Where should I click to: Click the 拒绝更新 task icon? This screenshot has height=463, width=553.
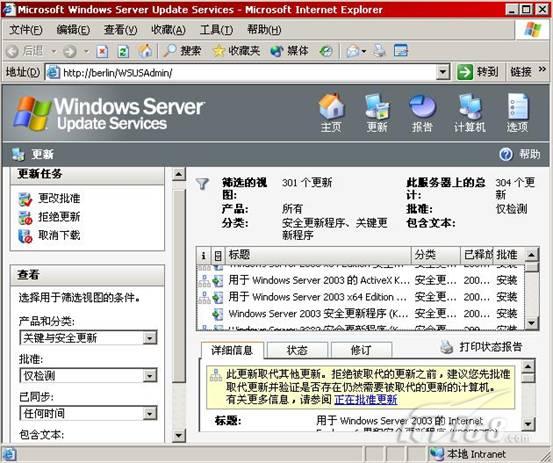pos(25,218)
